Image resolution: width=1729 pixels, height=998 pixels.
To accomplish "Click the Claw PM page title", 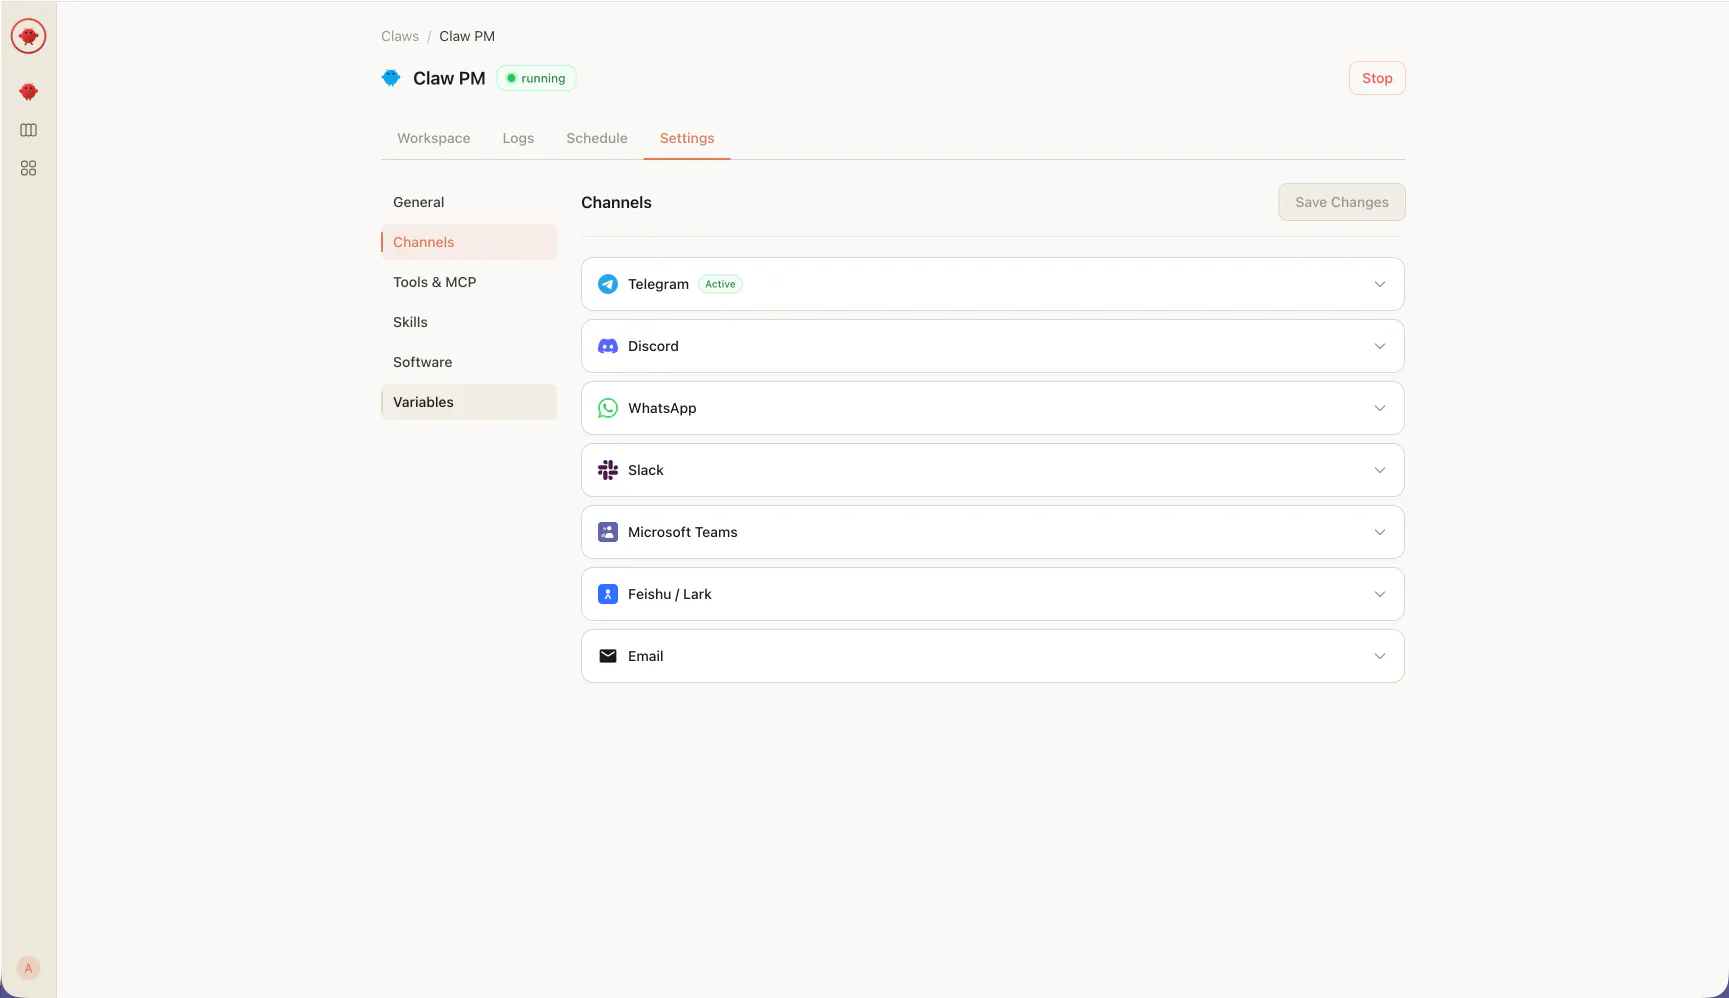I will [449, 78].
